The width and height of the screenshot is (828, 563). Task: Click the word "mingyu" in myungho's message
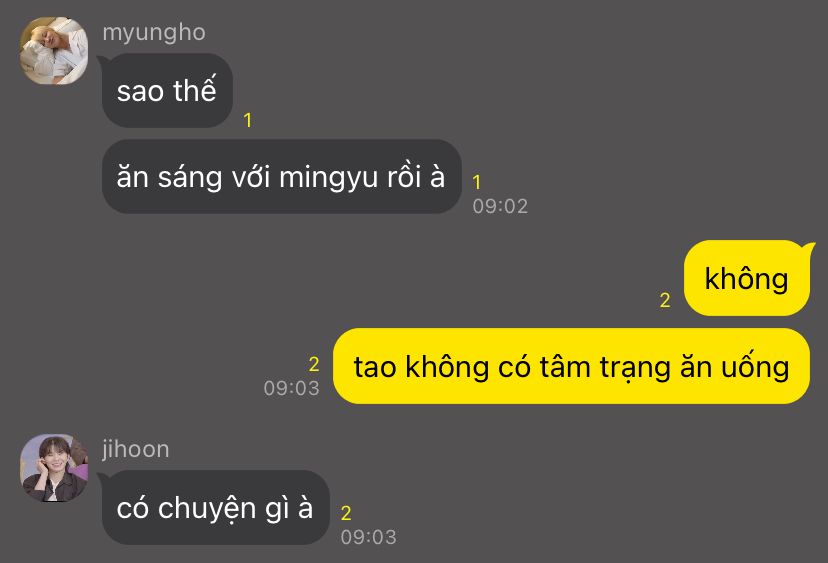point(328,177)
